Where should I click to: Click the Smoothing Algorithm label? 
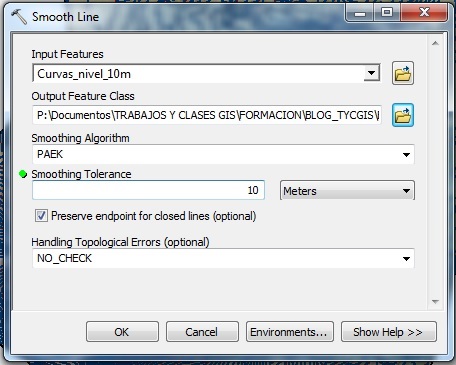80,138
